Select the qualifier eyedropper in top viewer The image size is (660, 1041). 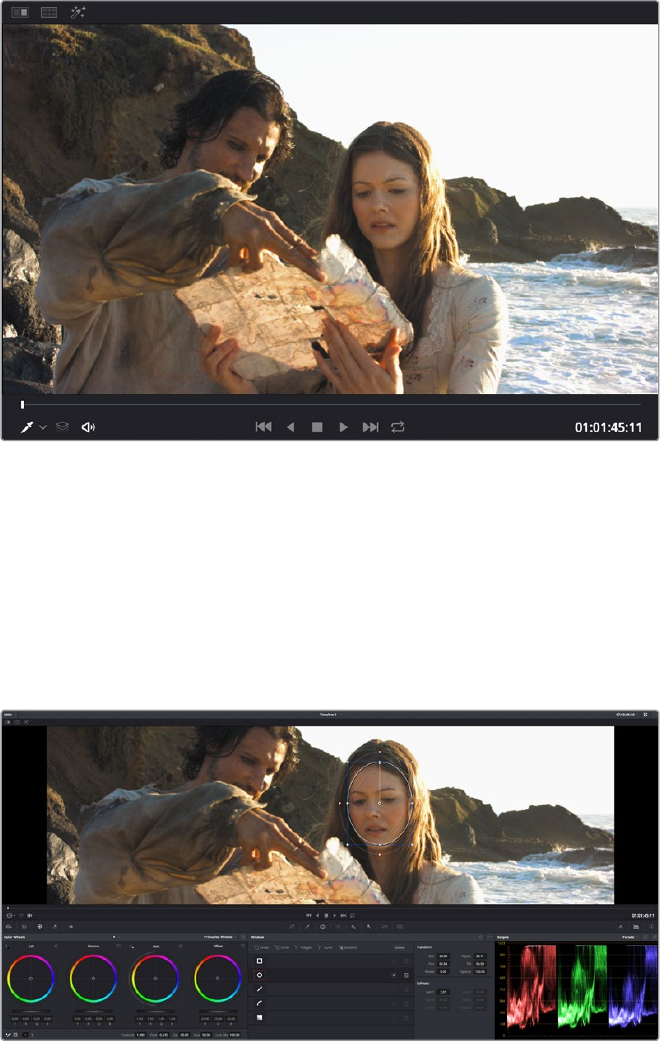click(x=27, y=427)
